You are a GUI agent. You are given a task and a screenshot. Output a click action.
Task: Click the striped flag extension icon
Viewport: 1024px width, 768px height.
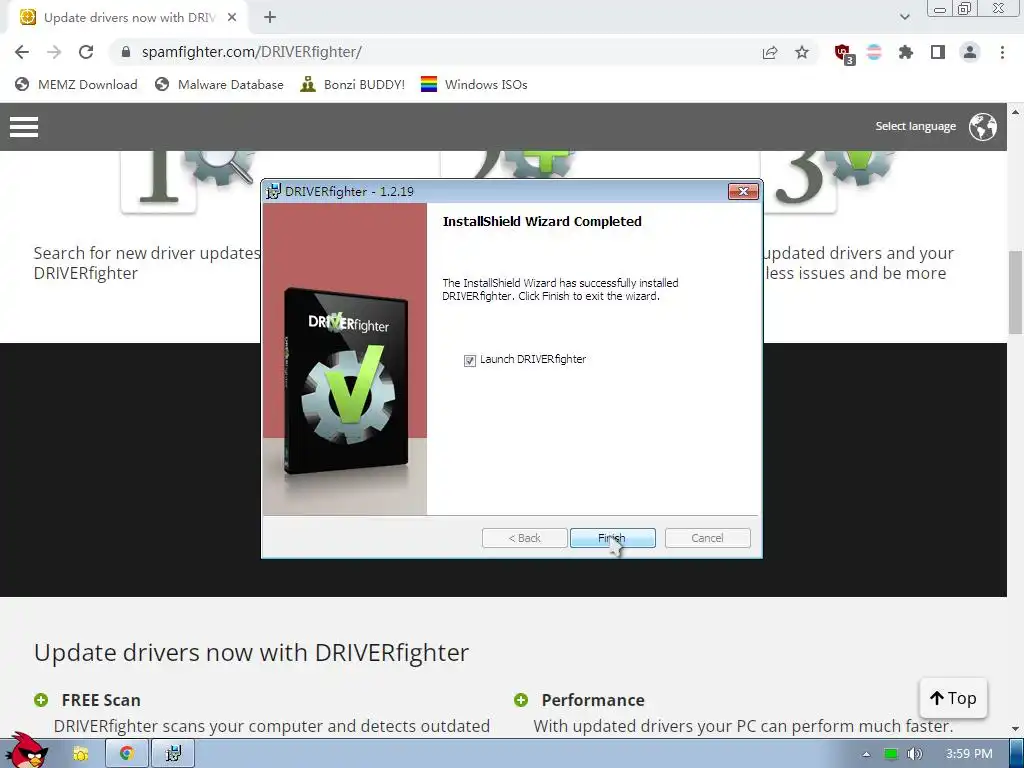(x=874, y=52)
